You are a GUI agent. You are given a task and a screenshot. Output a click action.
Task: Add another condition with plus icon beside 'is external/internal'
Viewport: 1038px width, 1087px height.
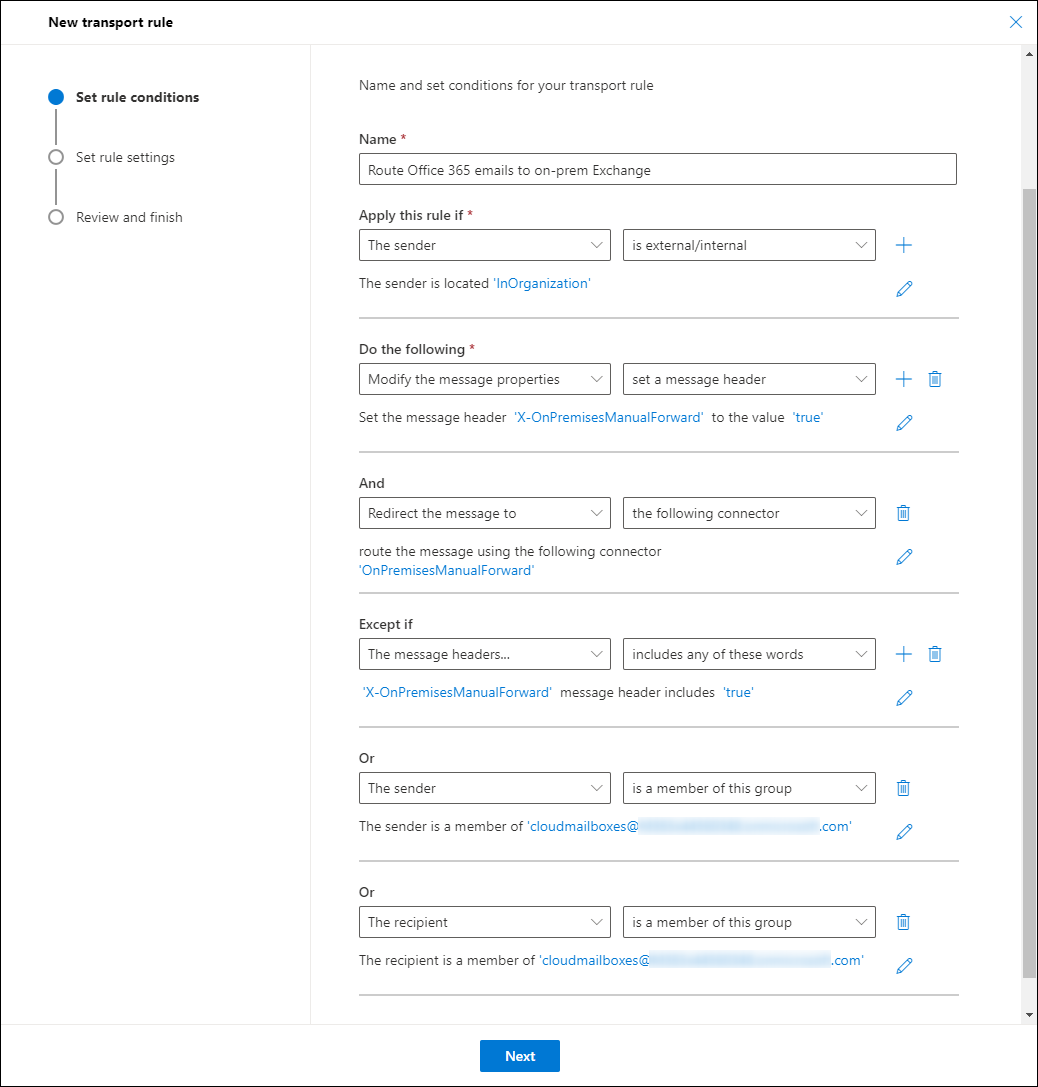click(x=903, y=245)
